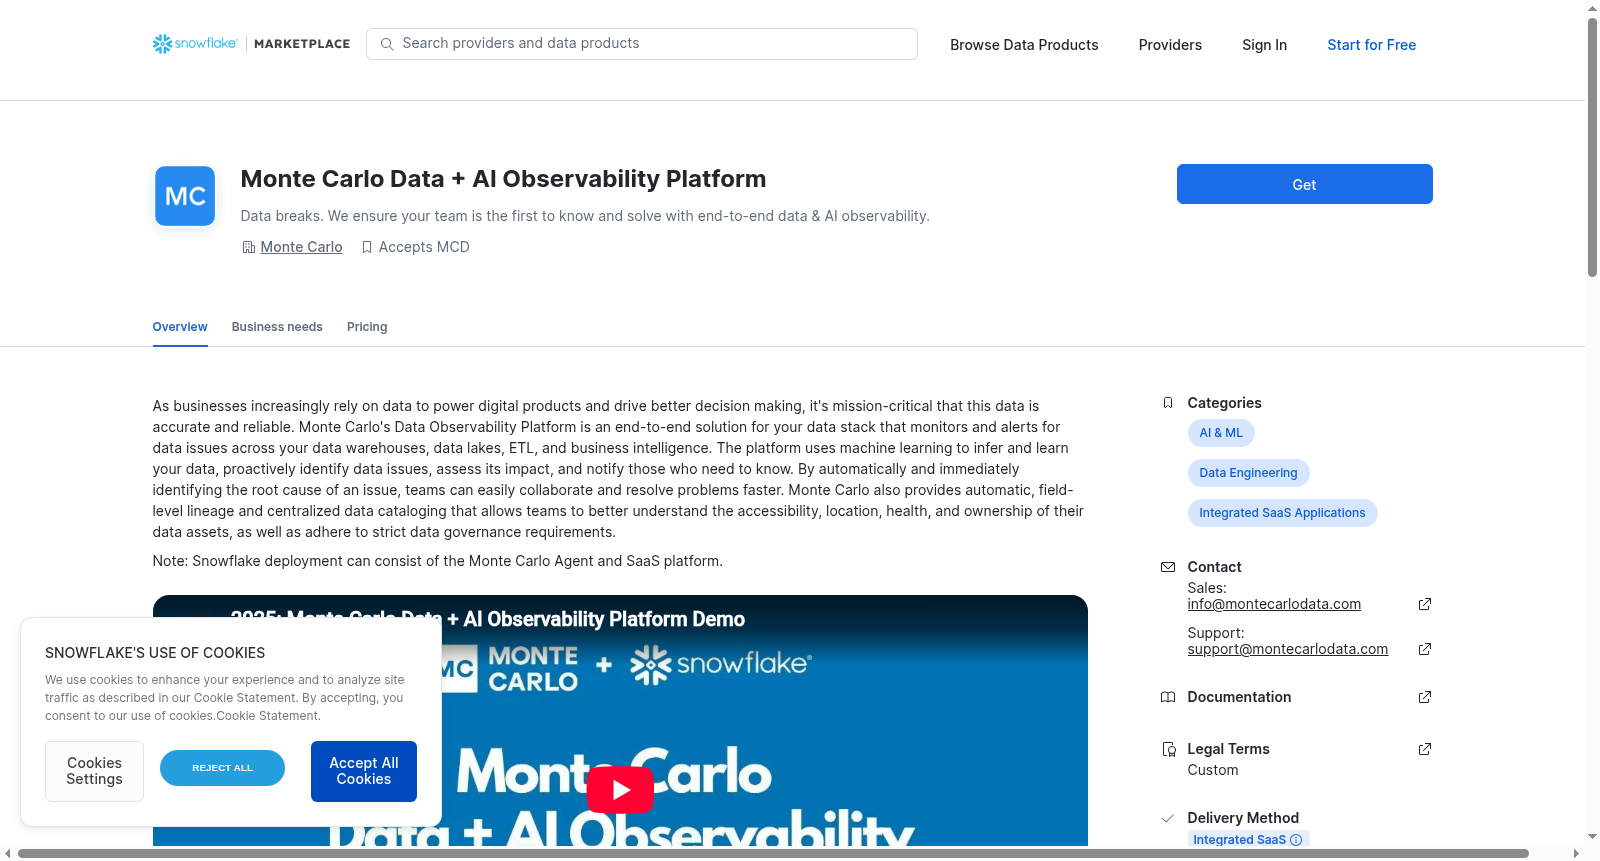Click the MARKETPLACE header label
The height and width of the screenshot is (861, 1600).
[302, 44]
